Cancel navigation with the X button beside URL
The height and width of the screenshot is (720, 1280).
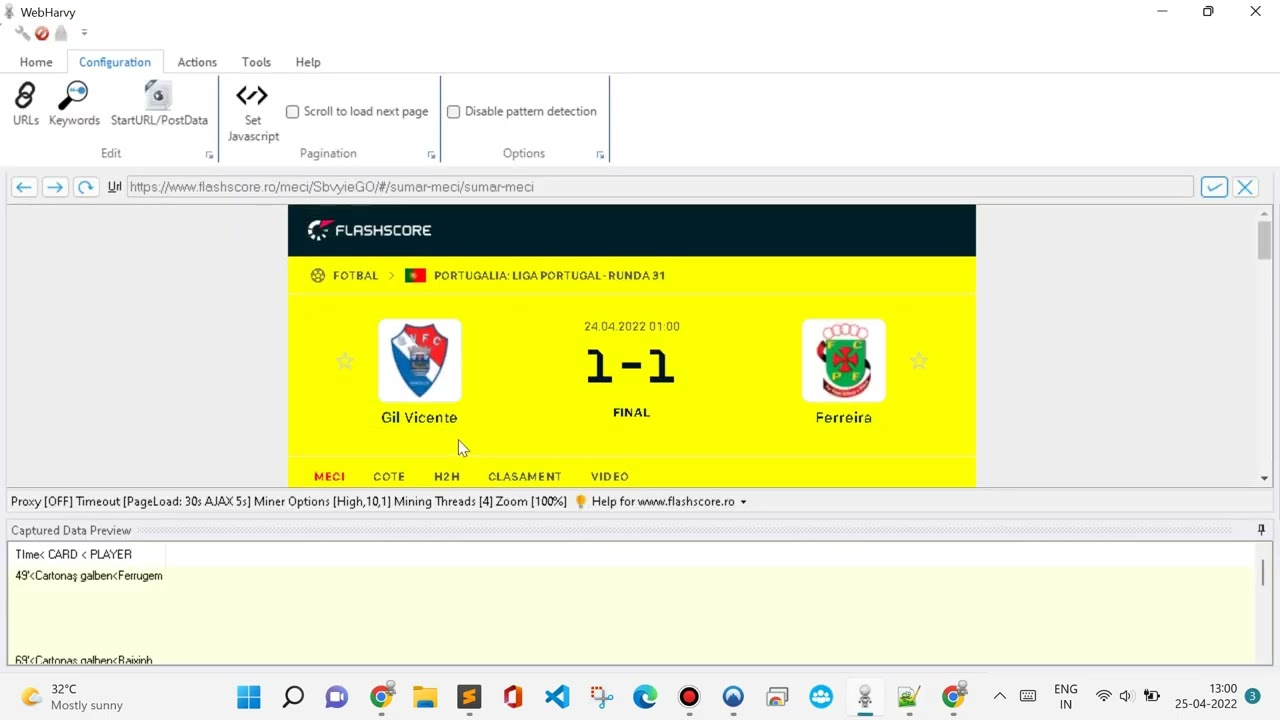click(x=1245, y=187)
